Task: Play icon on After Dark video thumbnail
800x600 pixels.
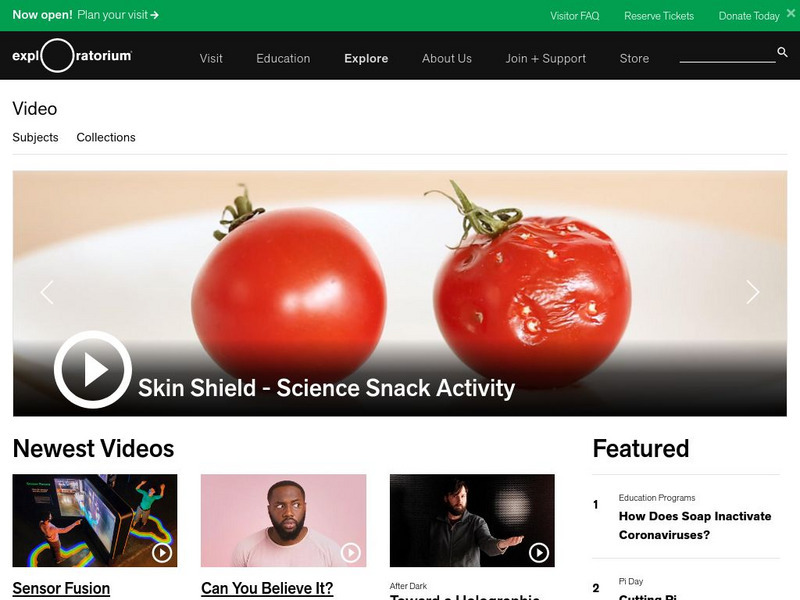Action: pyautogui.click(x=539, y=552)
